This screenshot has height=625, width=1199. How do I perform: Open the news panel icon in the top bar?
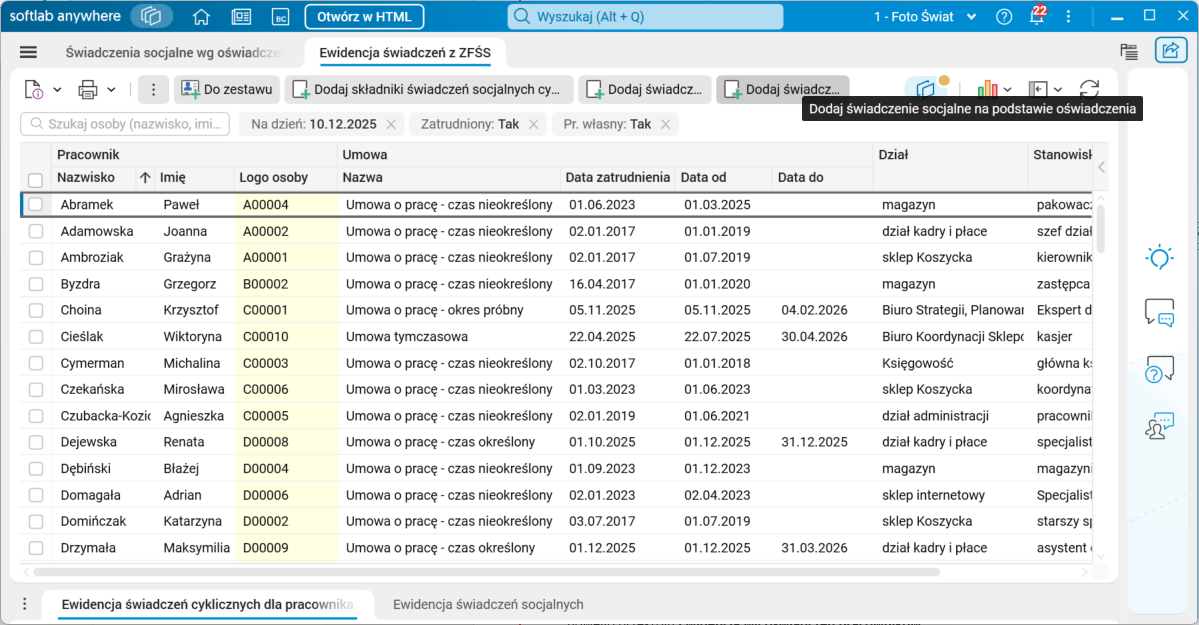click(241, 17)
